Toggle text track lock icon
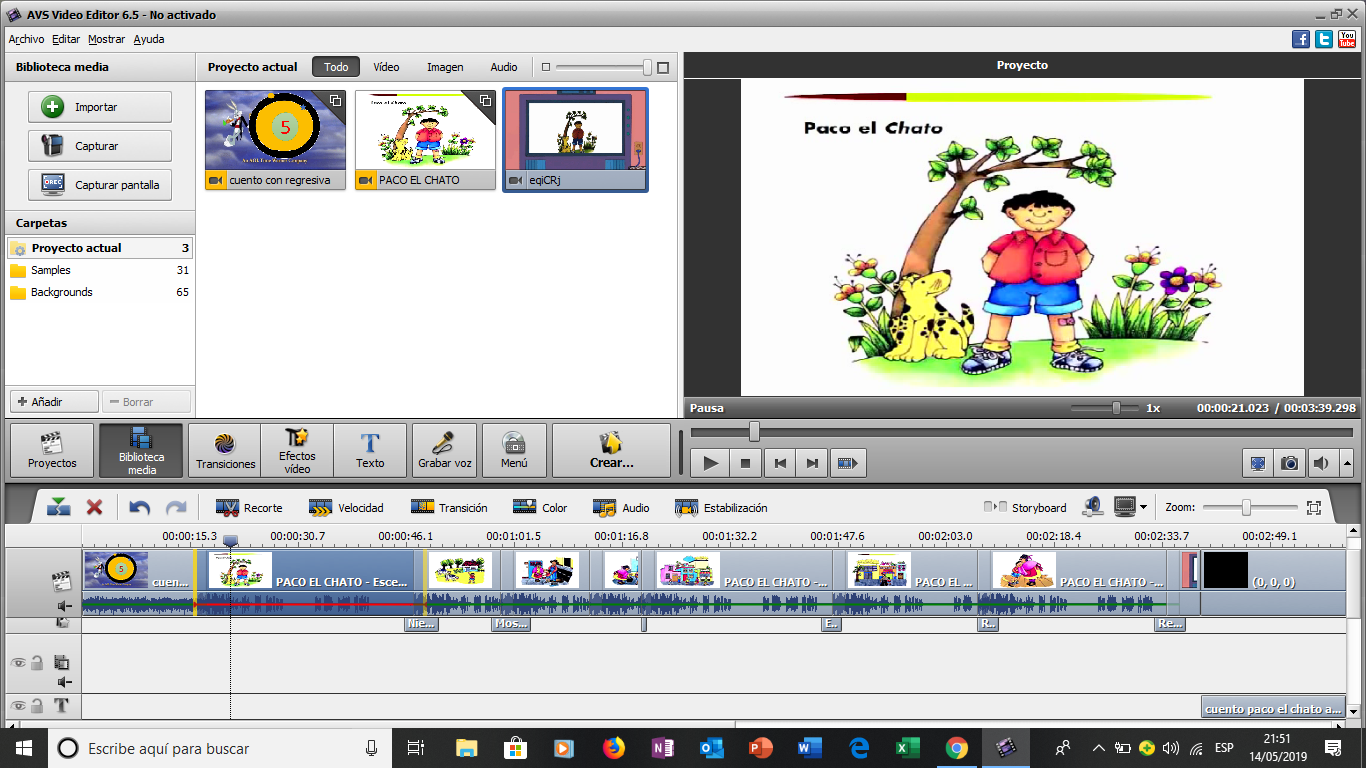 pyautogui.click(x=37, y=706)
